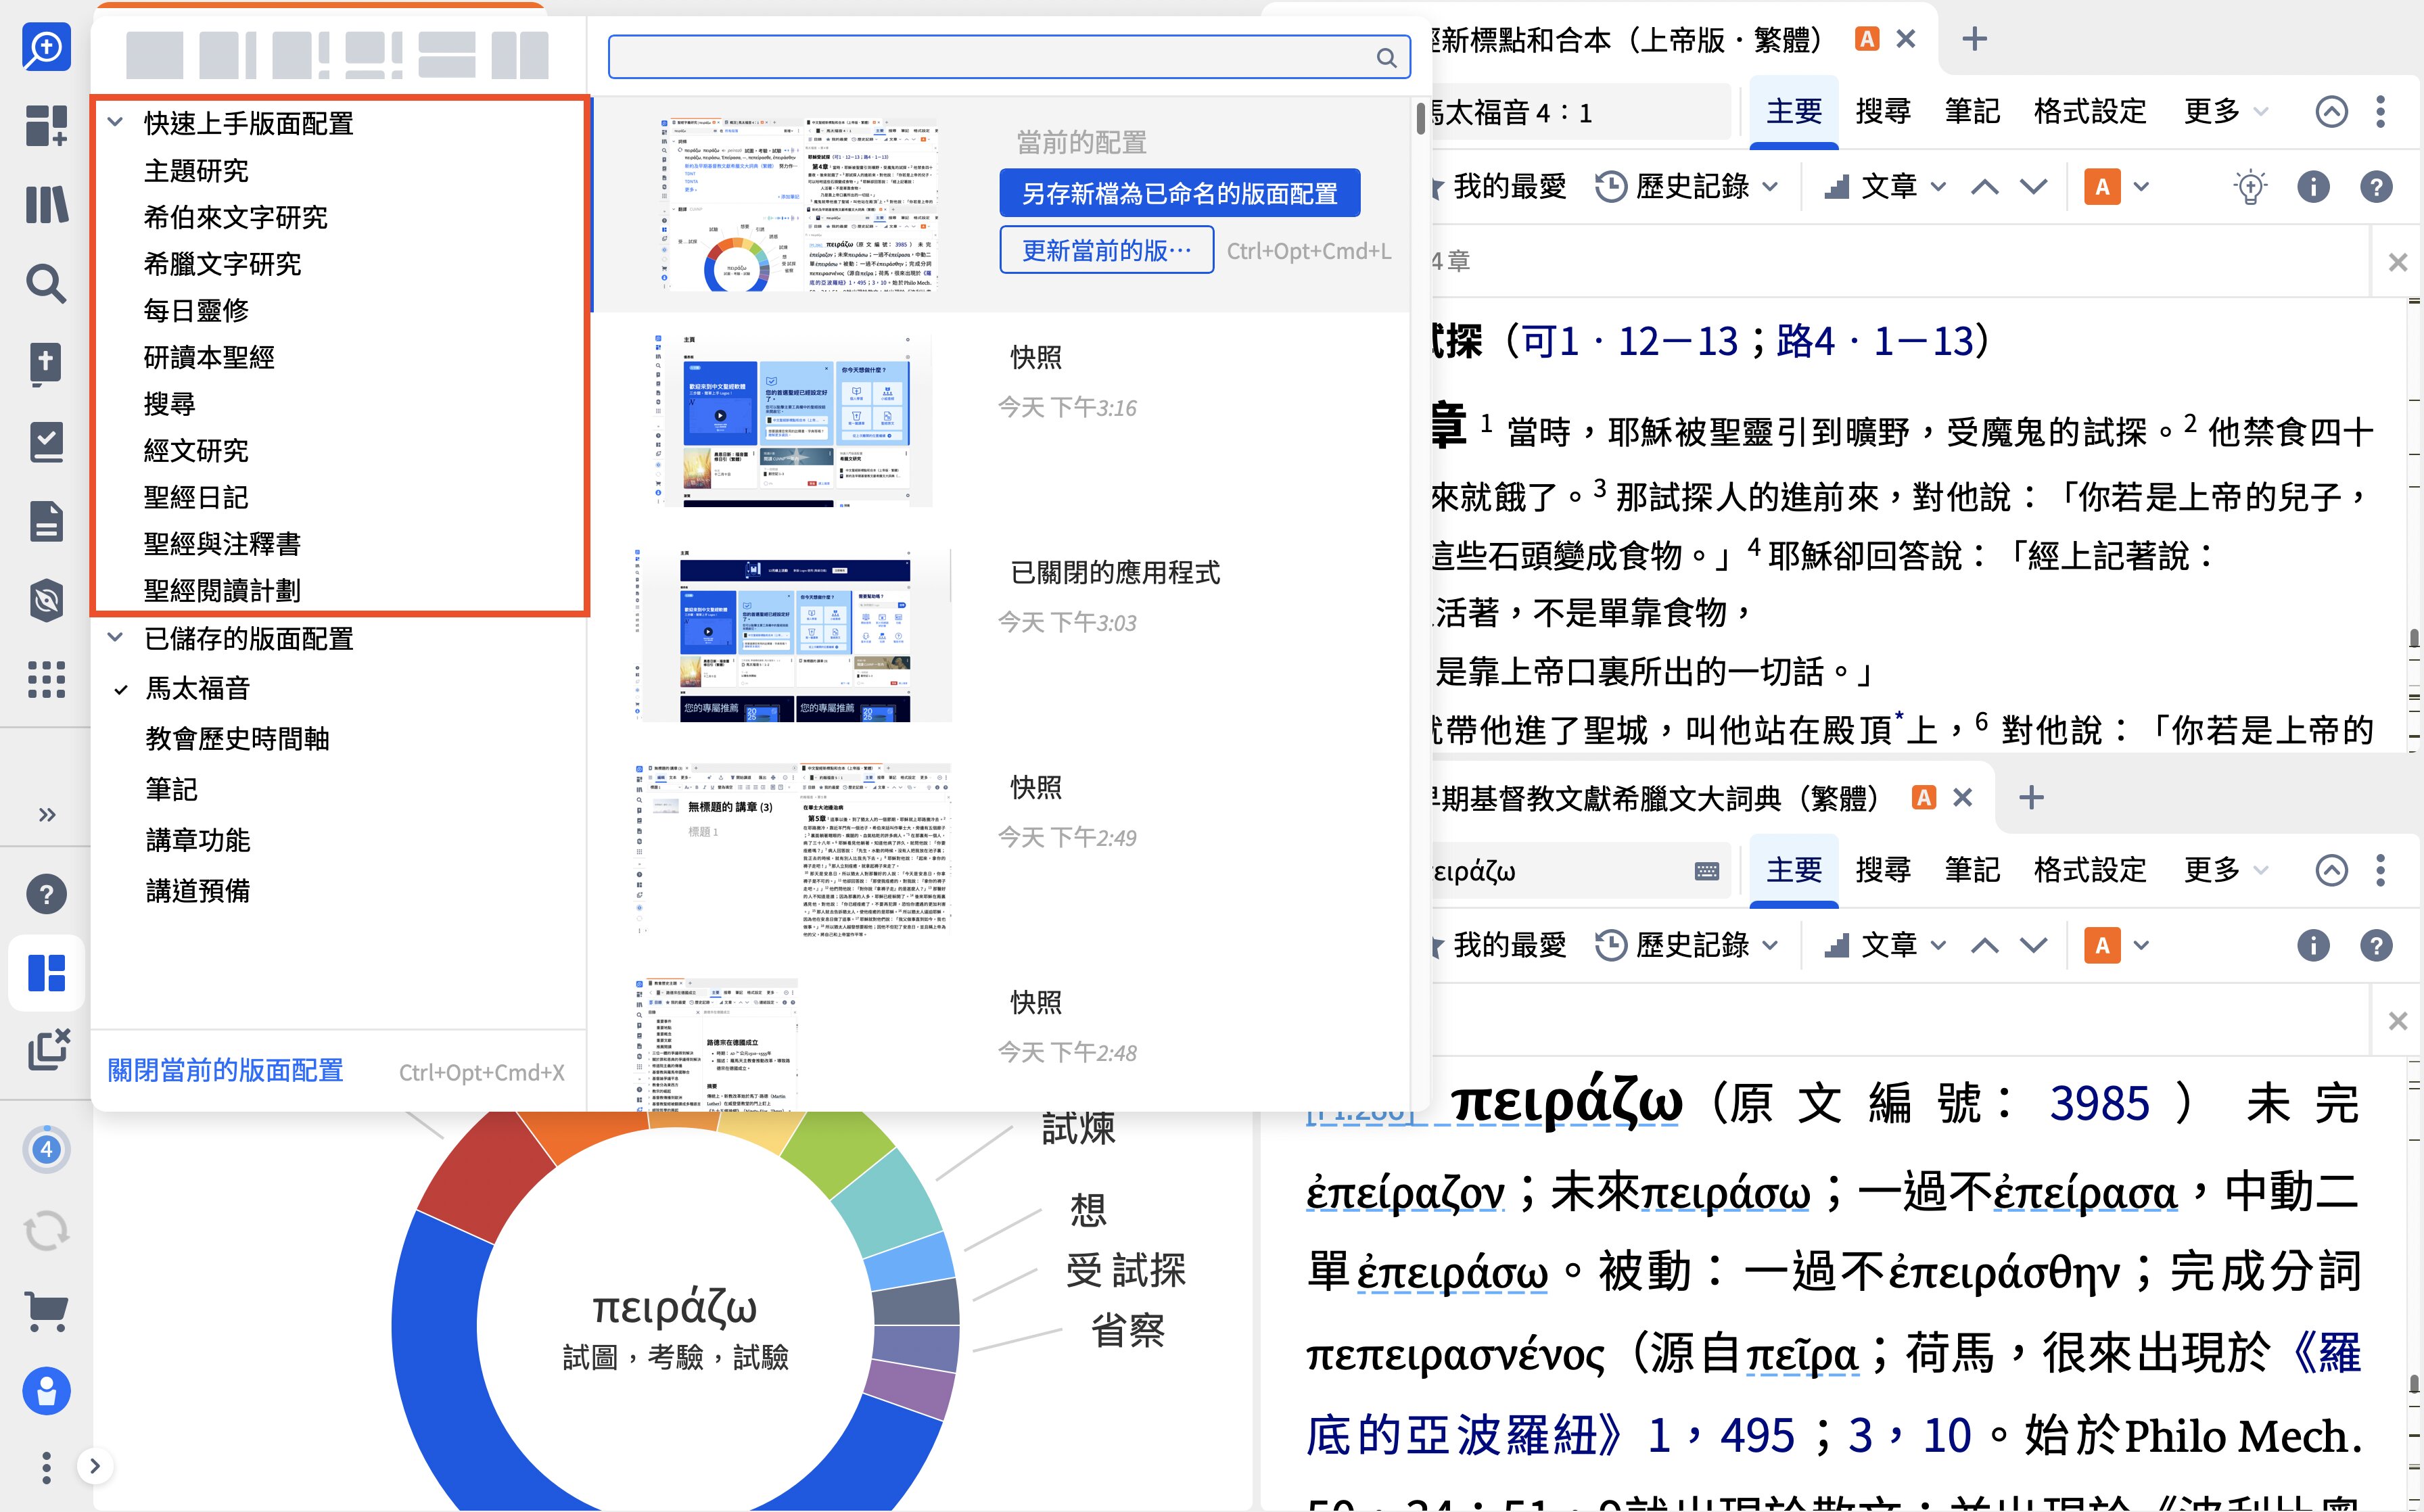
Task: Select 主題研究 layout
Action: 196,171
